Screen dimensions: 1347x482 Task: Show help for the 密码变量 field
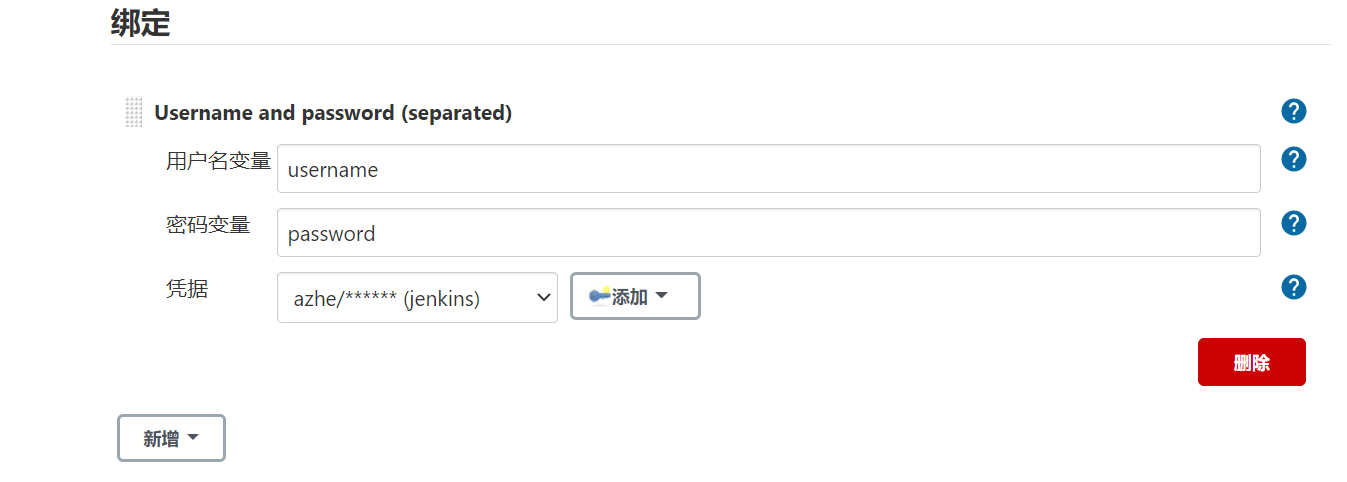(1293, 223)
